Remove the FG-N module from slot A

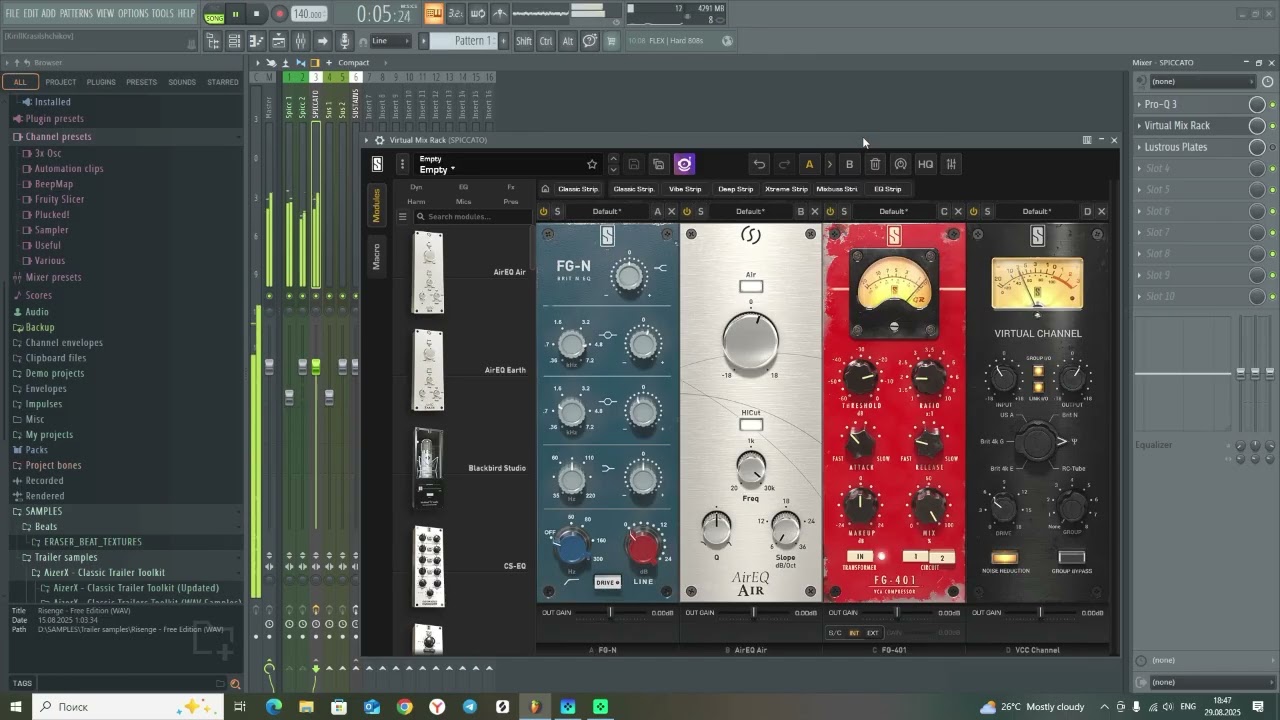(x=671, y=212)
